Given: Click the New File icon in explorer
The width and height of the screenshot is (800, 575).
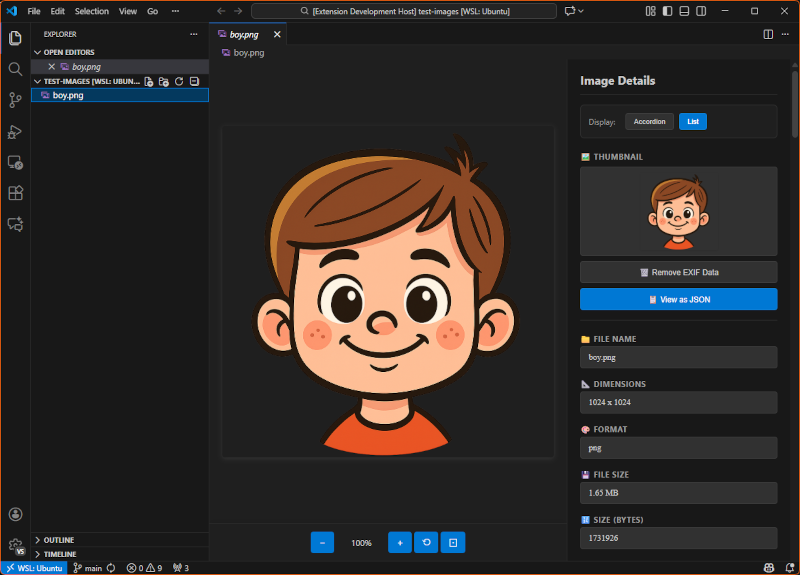Looking at the screenshot, I should point(148,81).
